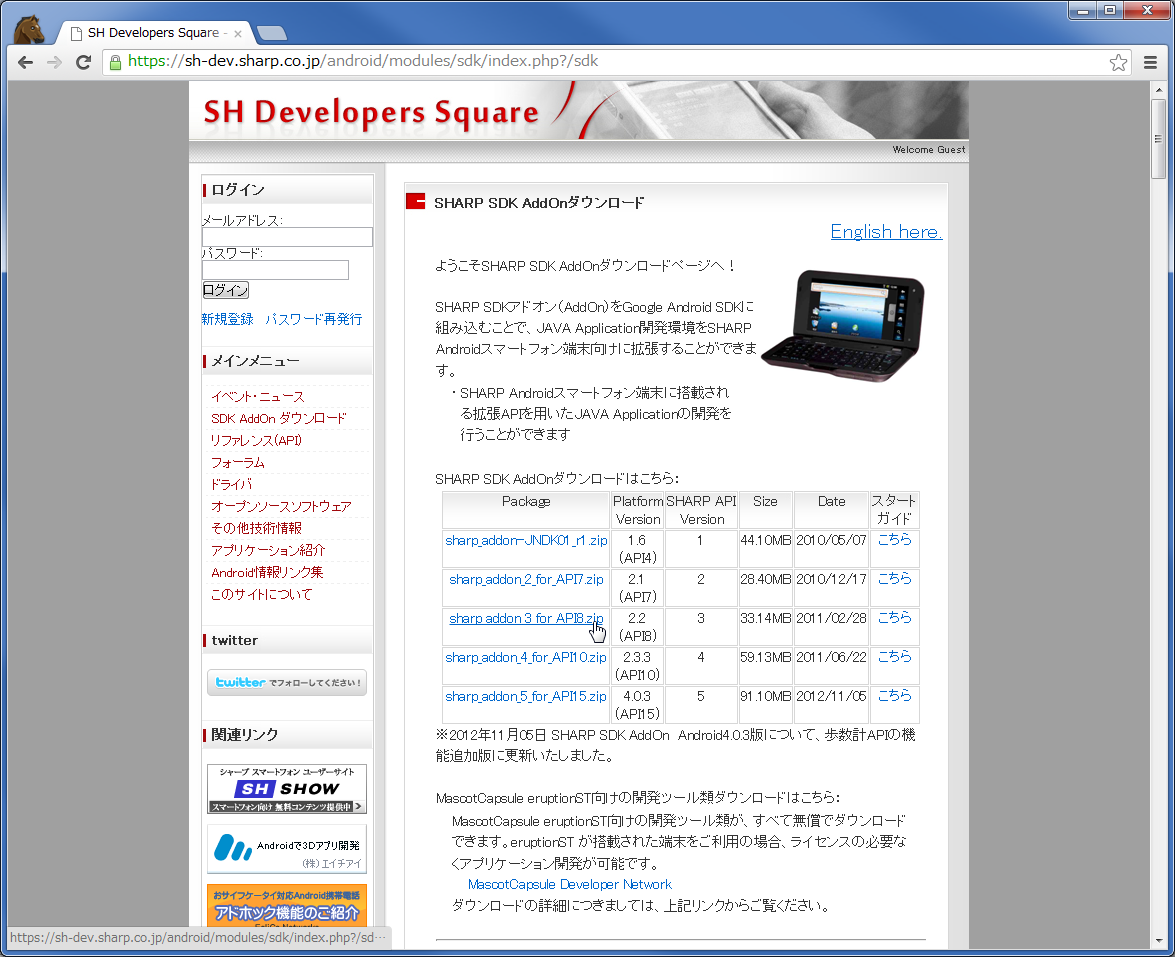1175x957 pixels.
Task: Open その他技術情報 menu item
Action: [256, 528]
